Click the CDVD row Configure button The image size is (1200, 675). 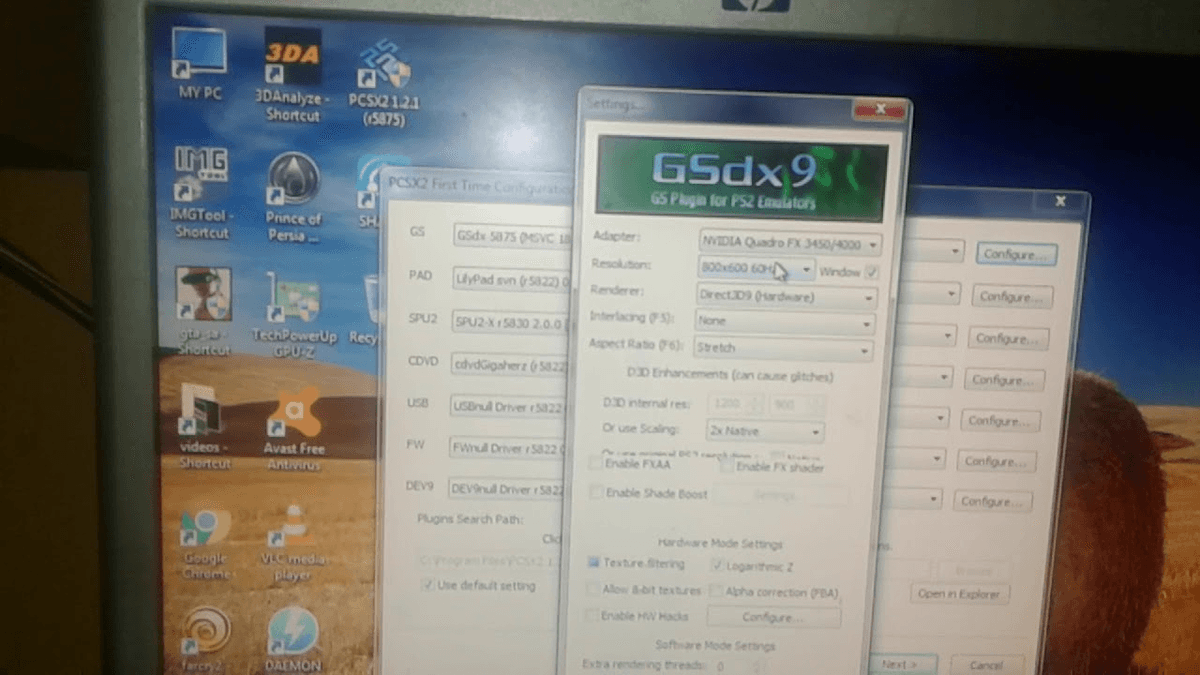click(x=1004, y=380)
